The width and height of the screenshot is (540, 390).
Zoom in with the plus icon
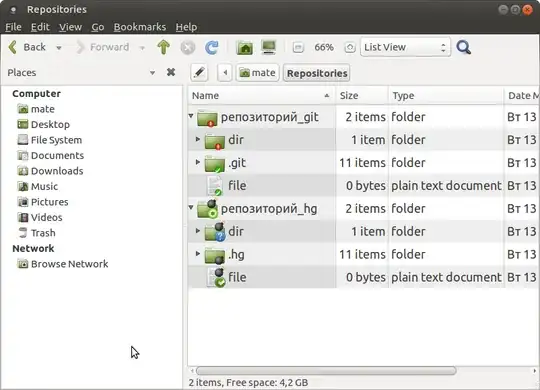tap(350, 47)
